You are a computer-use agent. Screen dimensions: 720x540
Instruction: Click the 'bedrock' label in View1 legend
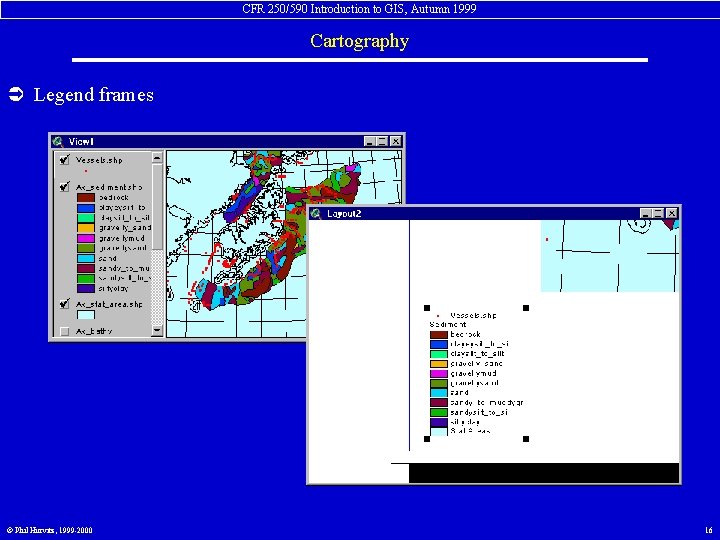tap(114, 197)
